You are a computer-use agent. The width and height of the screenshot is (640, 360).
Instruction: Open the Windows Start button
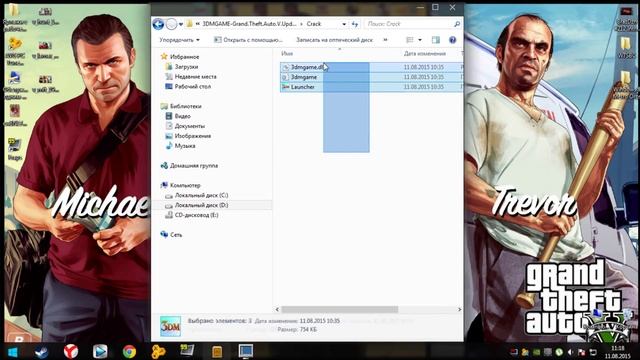pos(13,351)
